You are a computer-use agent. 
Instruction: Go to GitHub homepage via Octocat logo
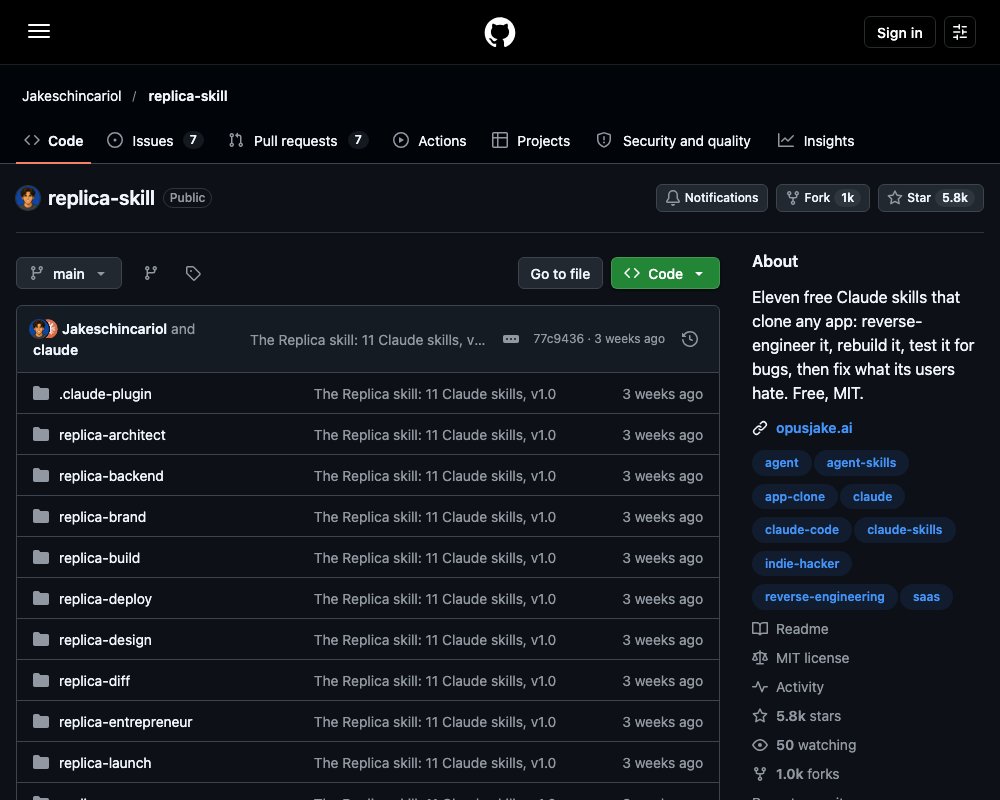[500, 32]
